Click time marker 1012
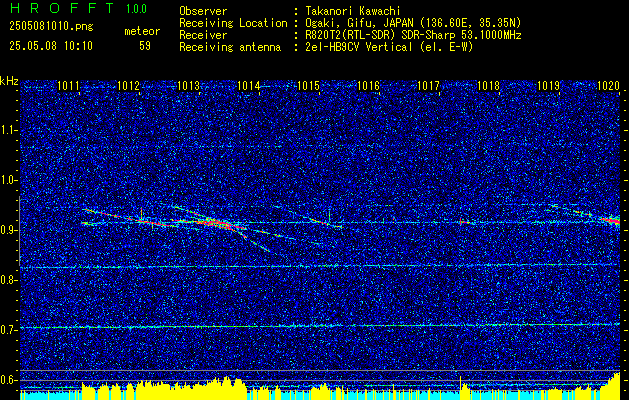The image size is (629, 400). (x=128, y=85)
